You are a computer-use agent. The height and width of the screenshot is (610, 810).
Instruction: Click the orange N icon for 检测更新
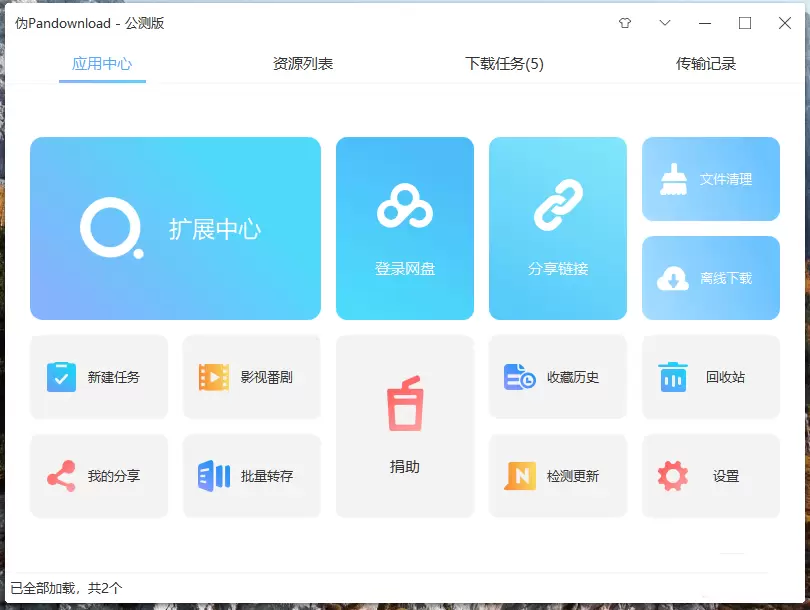click(x=520, y=476)
